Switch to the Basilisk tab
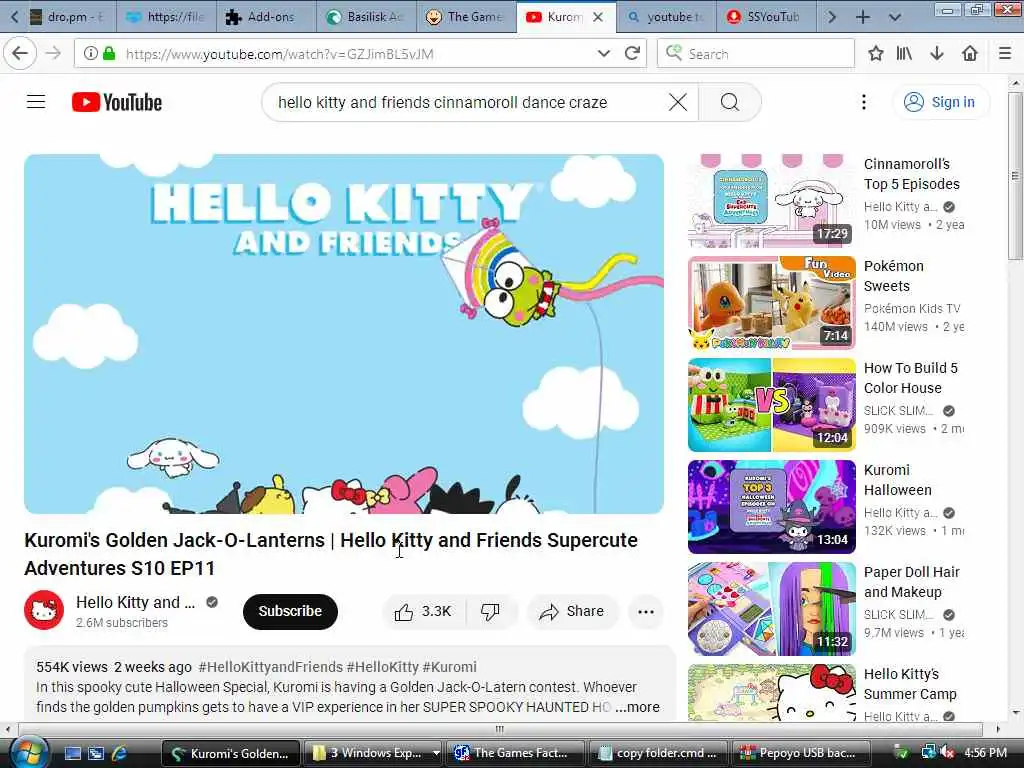This screenshot has width=1024, height=768. tap(366, 17)
